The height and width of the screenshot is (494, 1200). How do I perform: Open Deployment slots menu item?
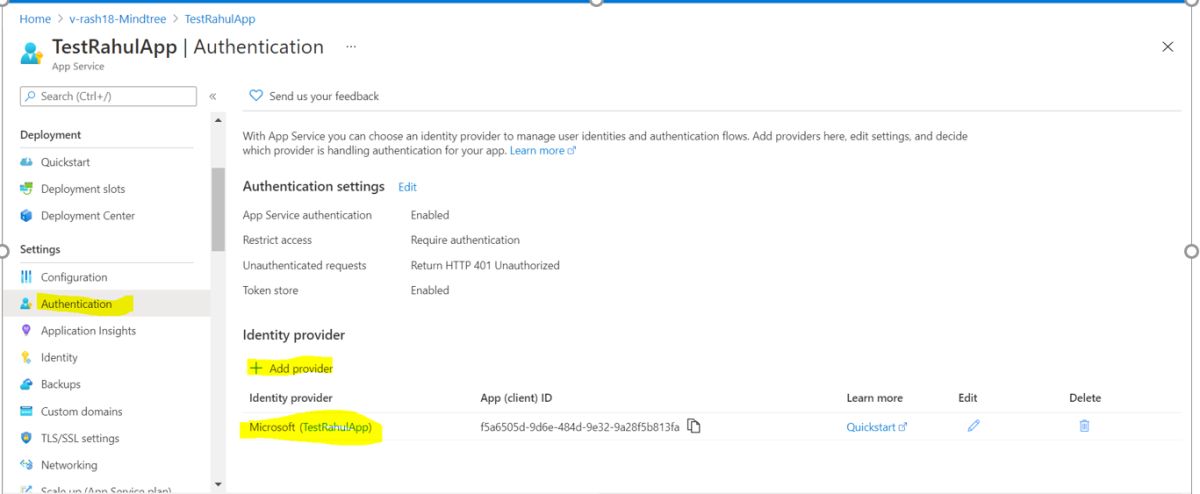[x=83, y=189]
